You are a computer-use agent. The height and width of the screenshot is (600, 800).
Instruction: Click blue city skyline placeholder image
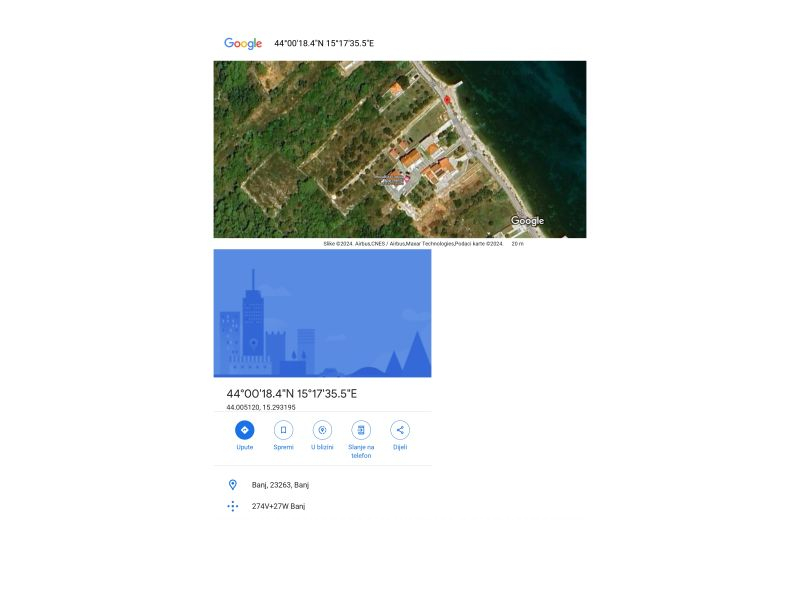[322, 313]
